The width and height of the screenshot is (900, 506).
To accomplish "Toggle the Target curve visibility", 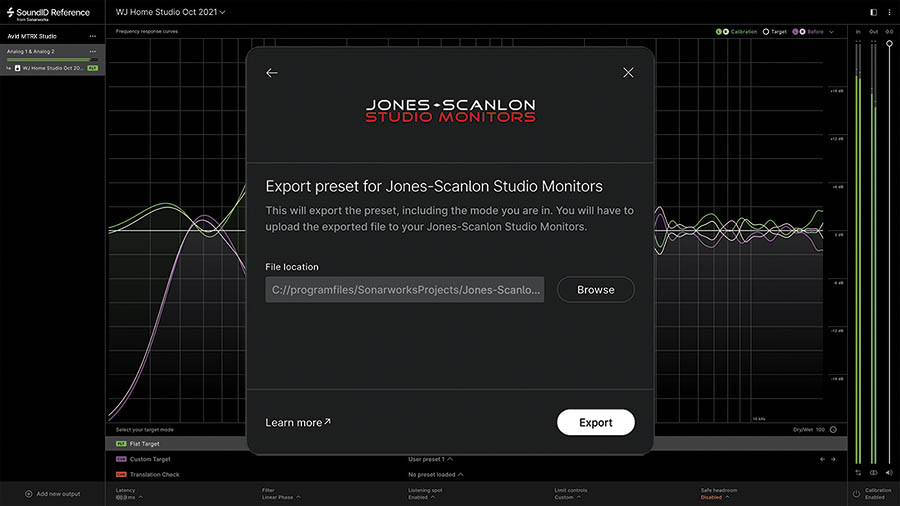I will pos(765,32).
